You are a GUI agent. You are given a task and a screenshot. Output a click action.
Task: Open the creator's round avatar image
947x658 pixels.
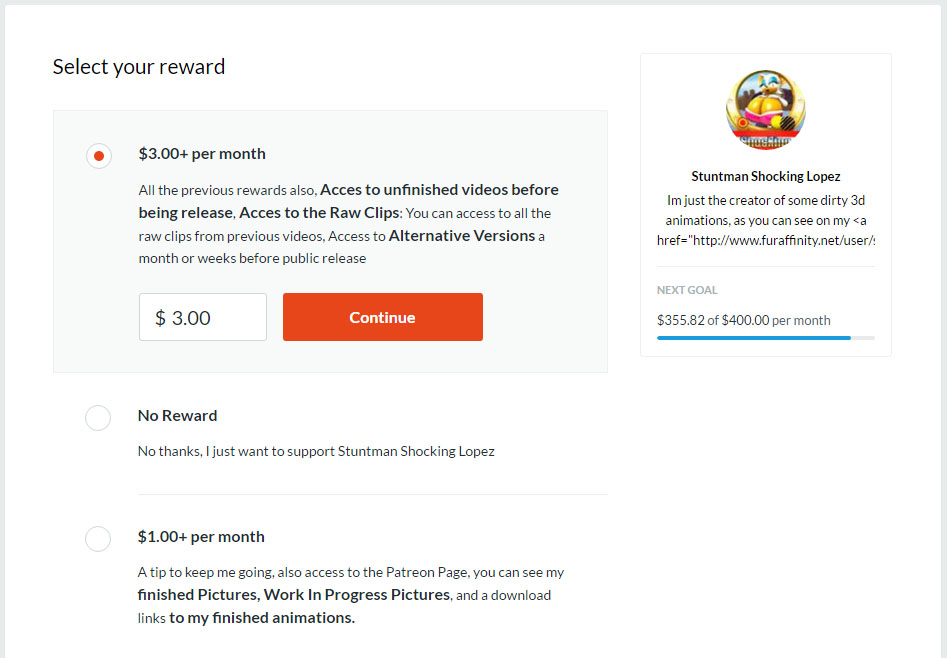click(x=765, y=109)
